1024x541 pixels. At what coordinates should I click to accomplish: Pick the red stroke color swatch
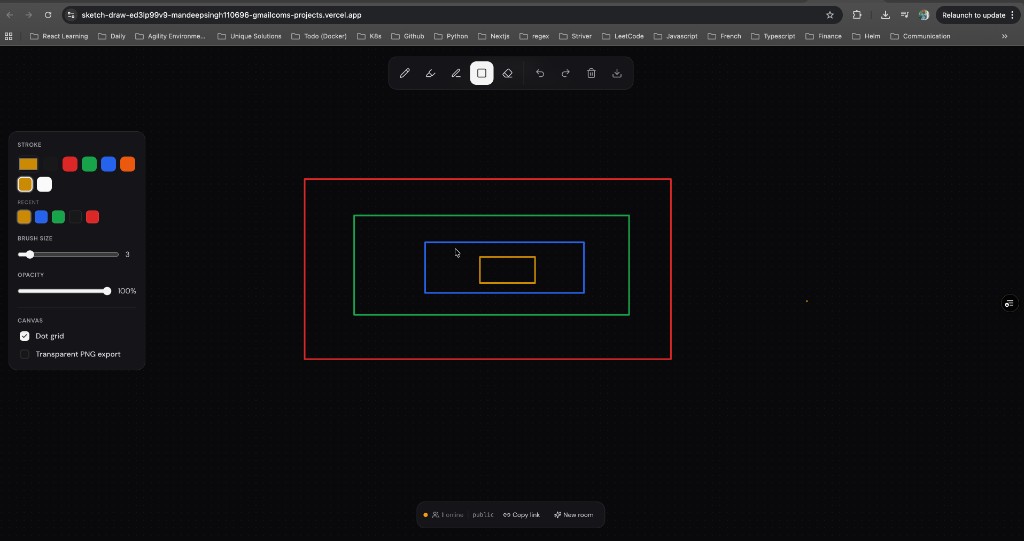click(x=70, y=164)
